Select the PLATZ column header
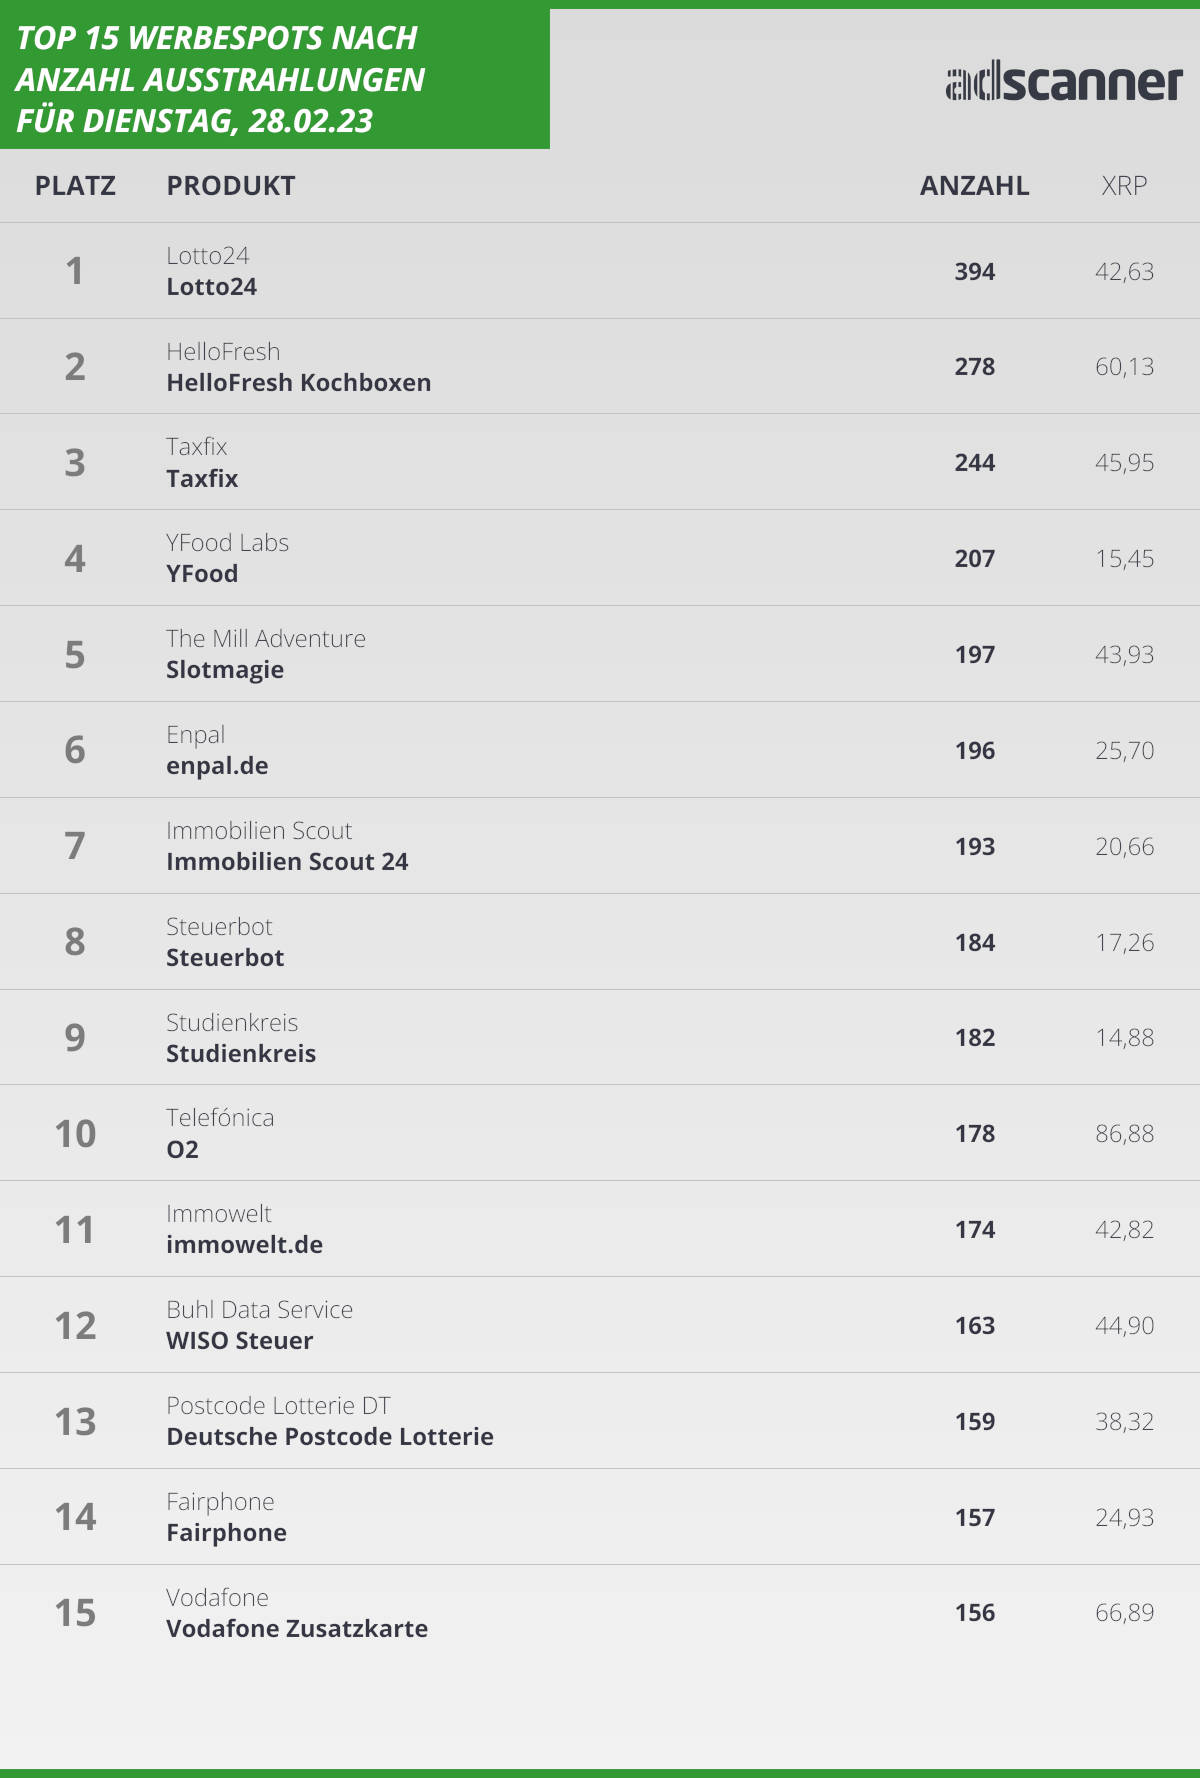This screenshot has width=1200, height=1778. click(75, 186)
